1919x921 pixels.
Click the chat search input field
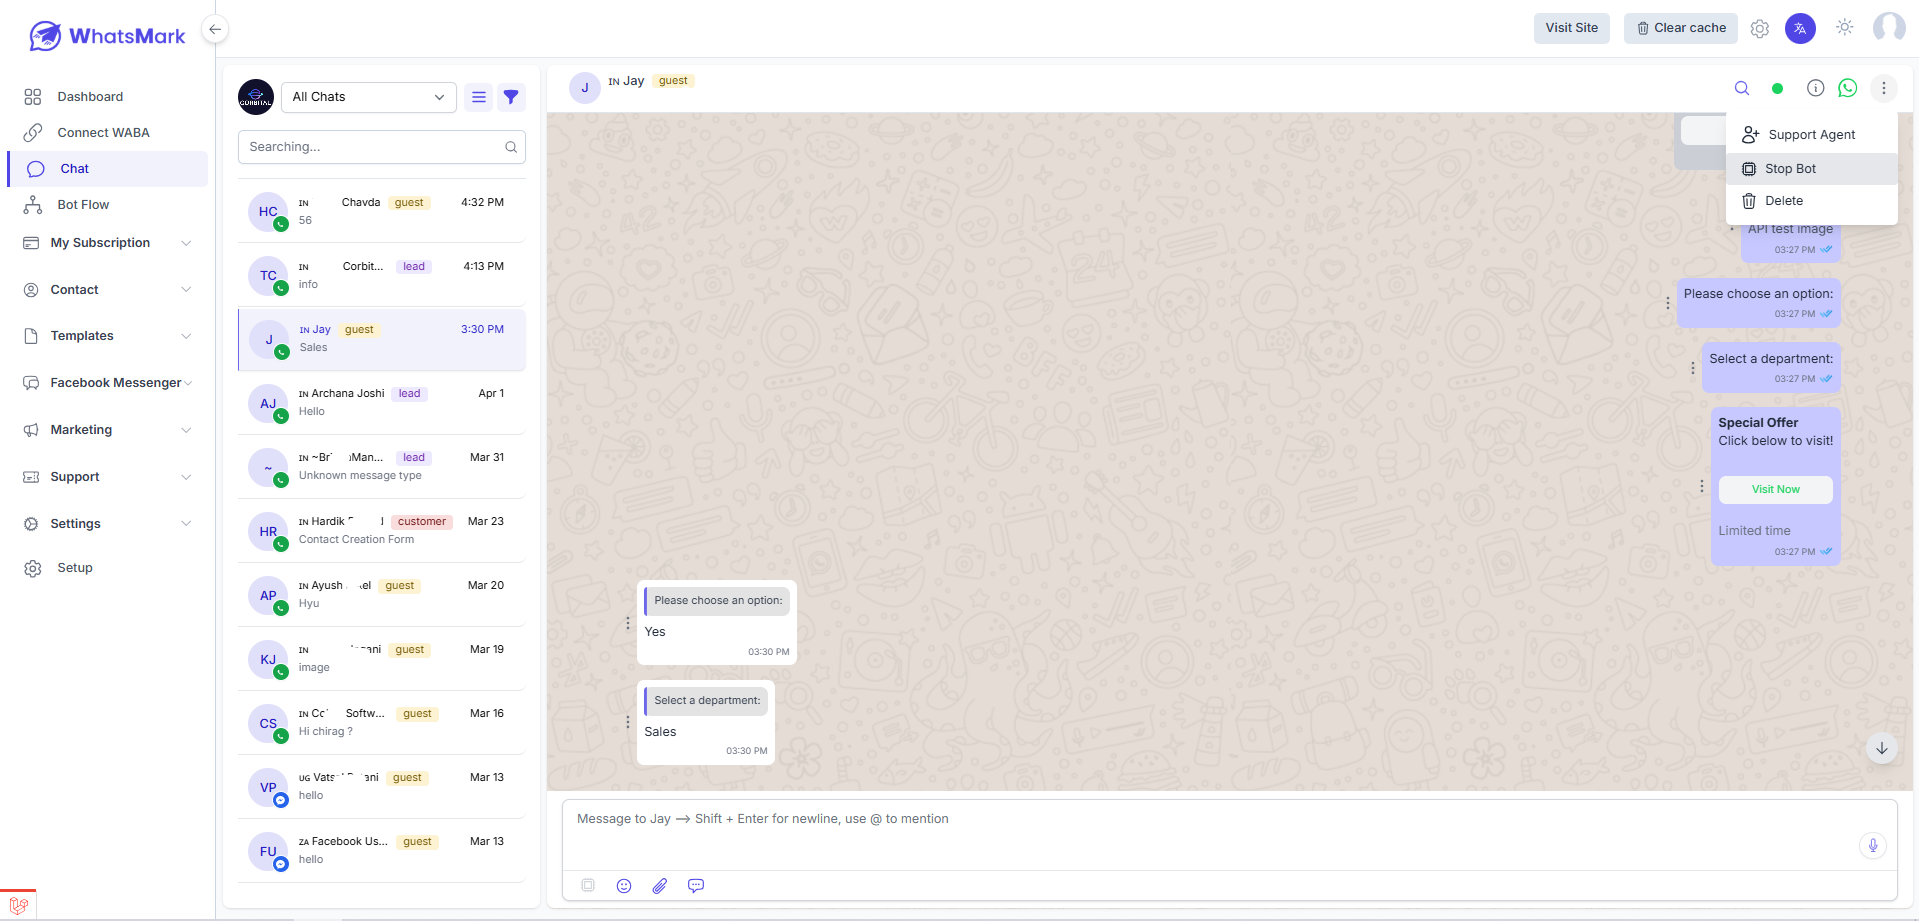pyautogui.click(x=382, y=147)
